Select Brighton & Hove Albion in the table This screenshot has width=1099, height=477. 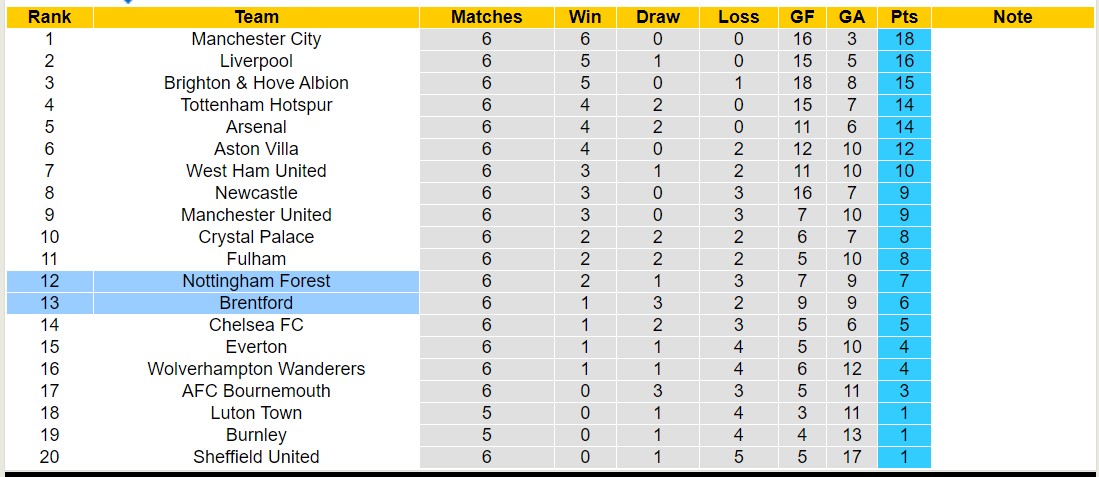[x=256, y=83]
